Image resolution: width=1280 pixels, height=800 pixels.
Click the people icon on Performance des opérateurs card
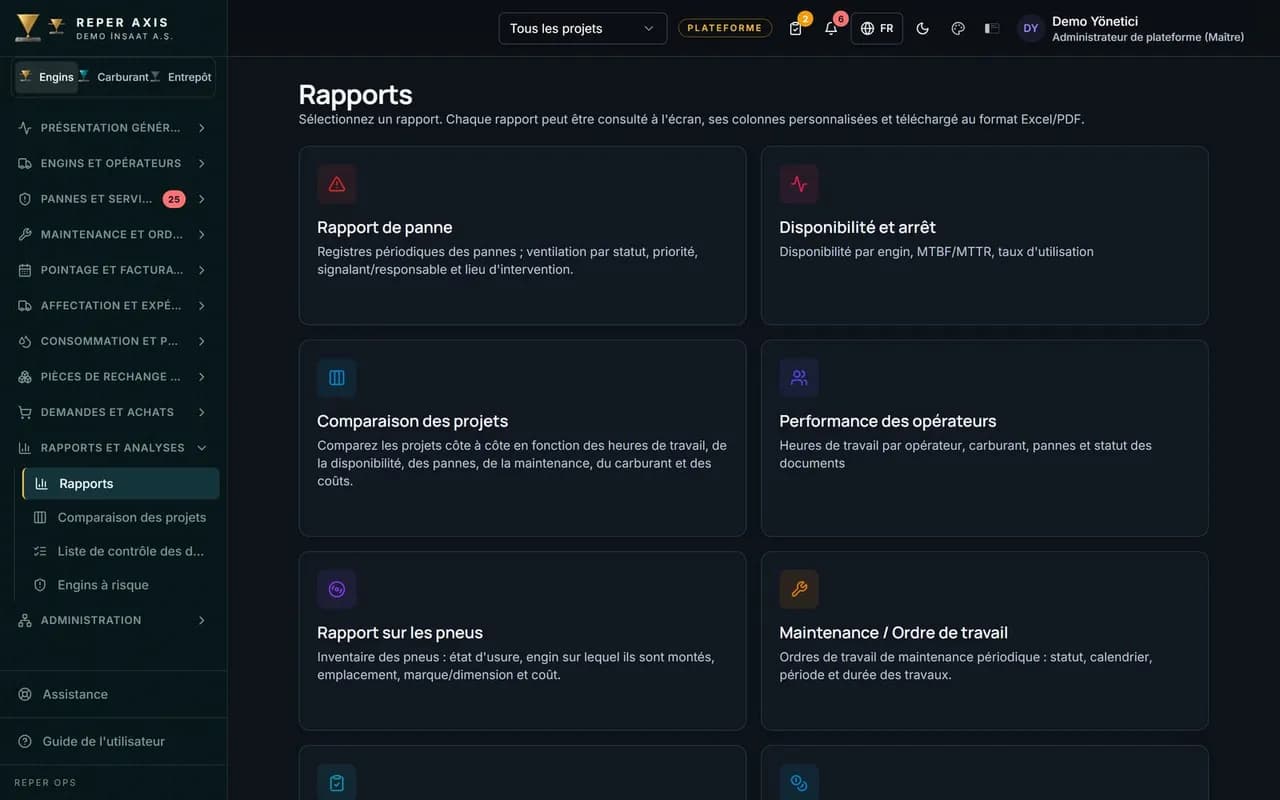tap(799, 378)
